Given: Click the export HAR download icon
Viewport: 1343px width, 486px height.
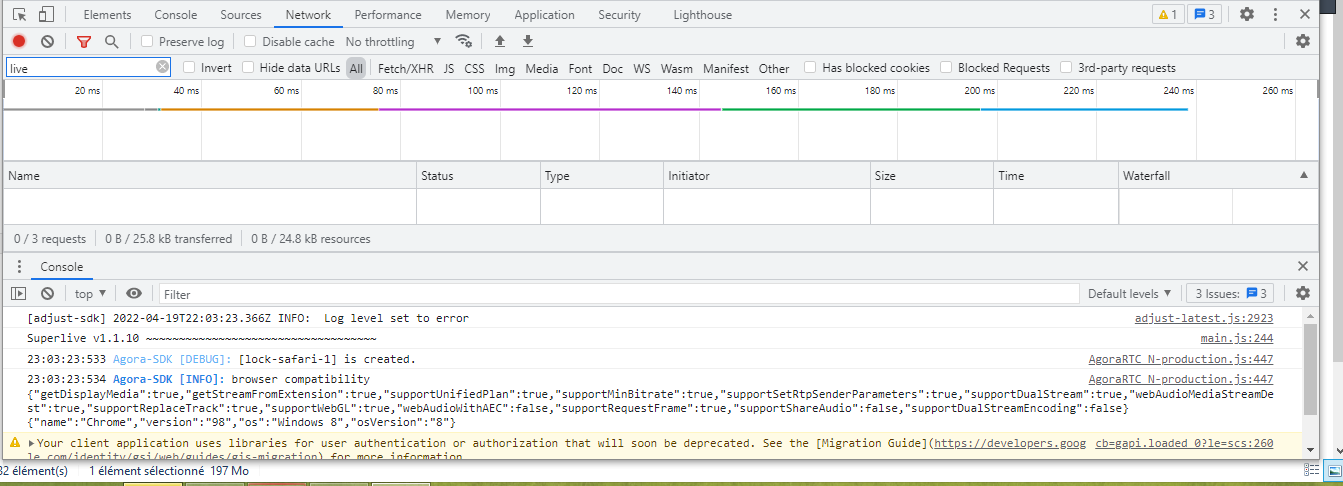Looking at the screenshot, I should pyautogui.click(x=528, y=41).
